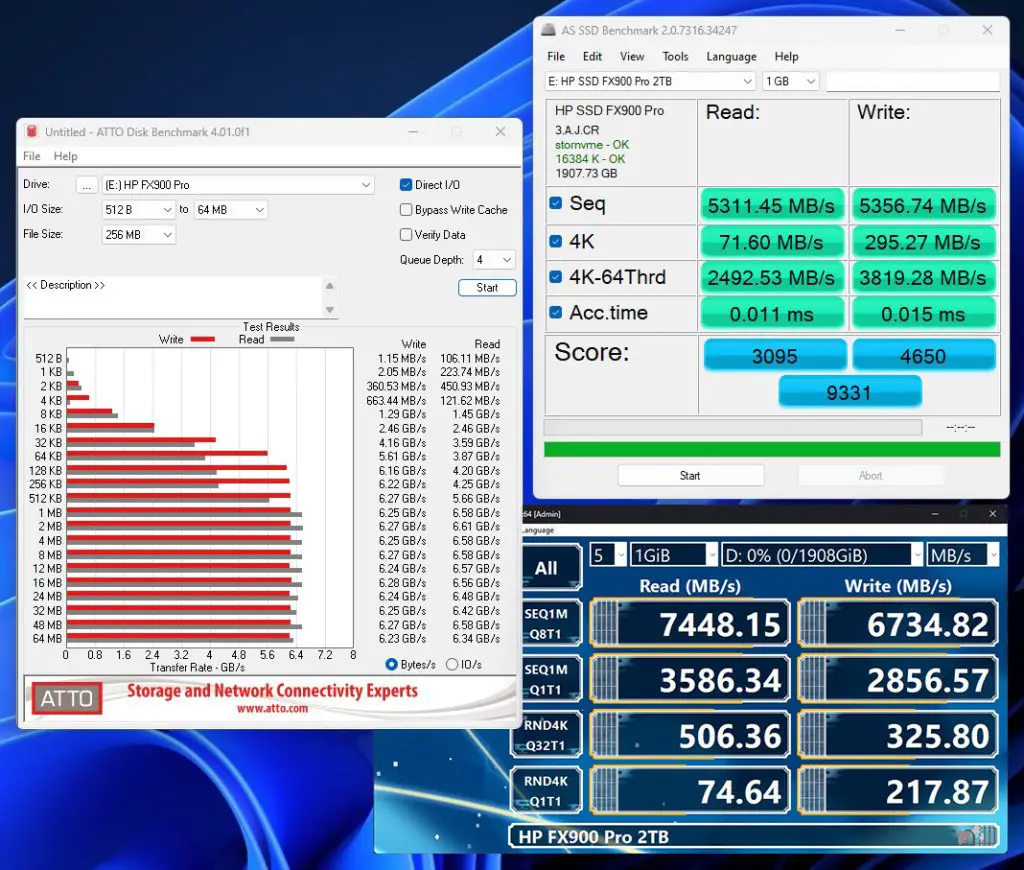
Task: Click the AS SSD read score 3095
Action: coord(775,356)
